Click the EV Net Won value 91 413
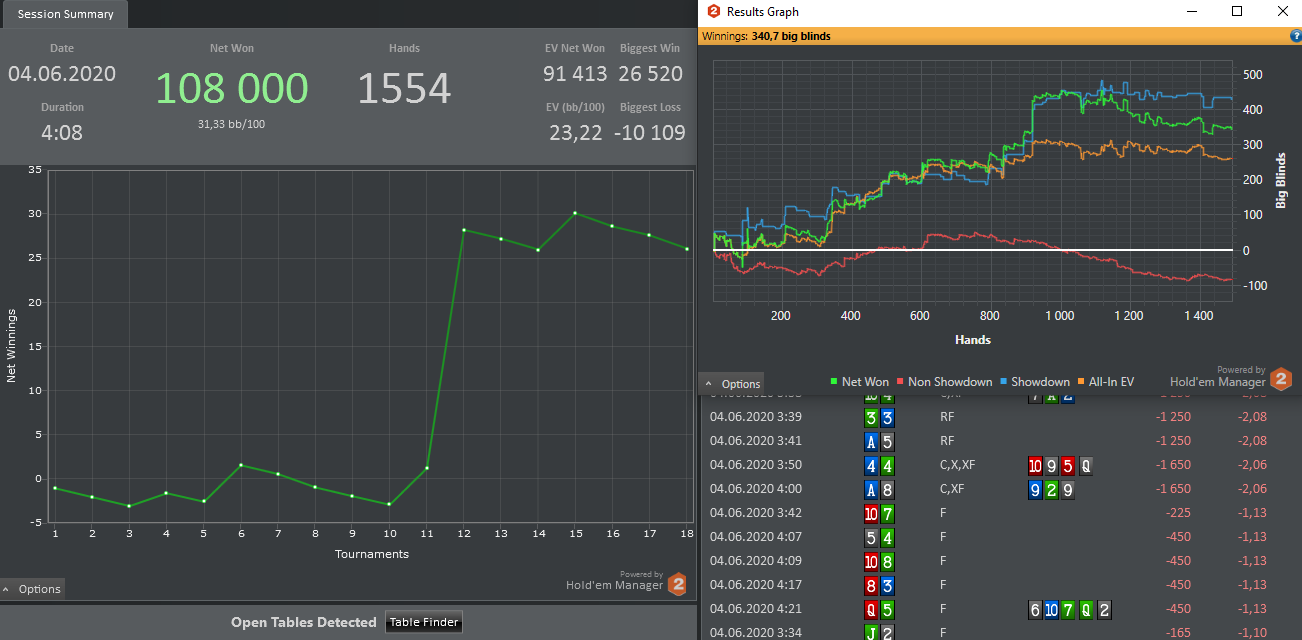1302x640 pixels. pyautogui.click(x=575, y=74)
